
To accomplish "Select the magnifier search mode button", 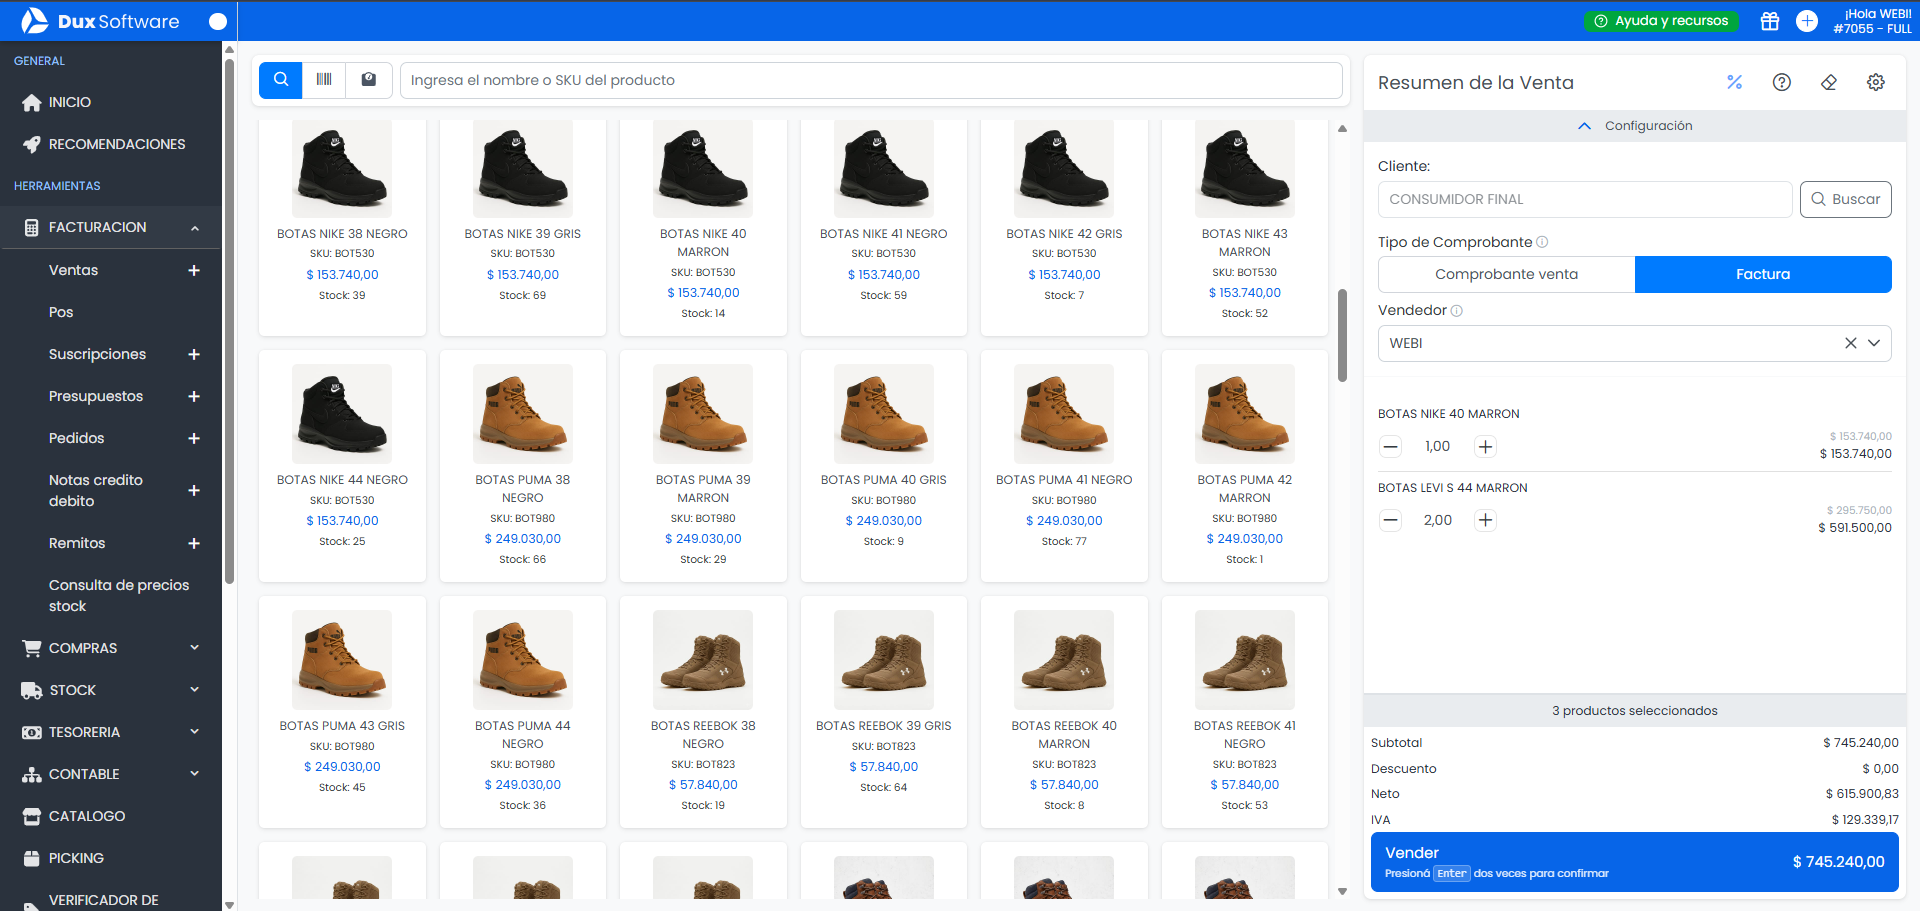I will pos(281,80).
